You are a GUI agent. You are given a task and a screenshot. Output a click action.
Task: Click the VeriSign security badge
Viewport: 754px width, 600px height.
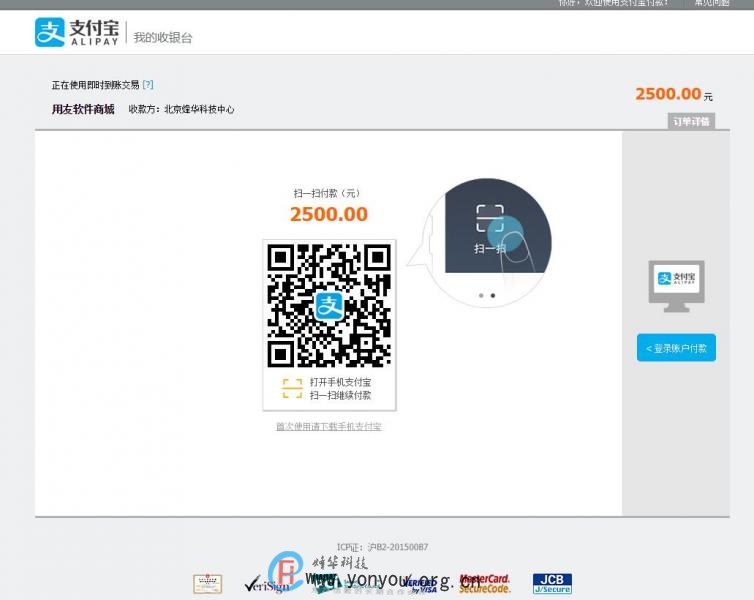tap(268, 585)
